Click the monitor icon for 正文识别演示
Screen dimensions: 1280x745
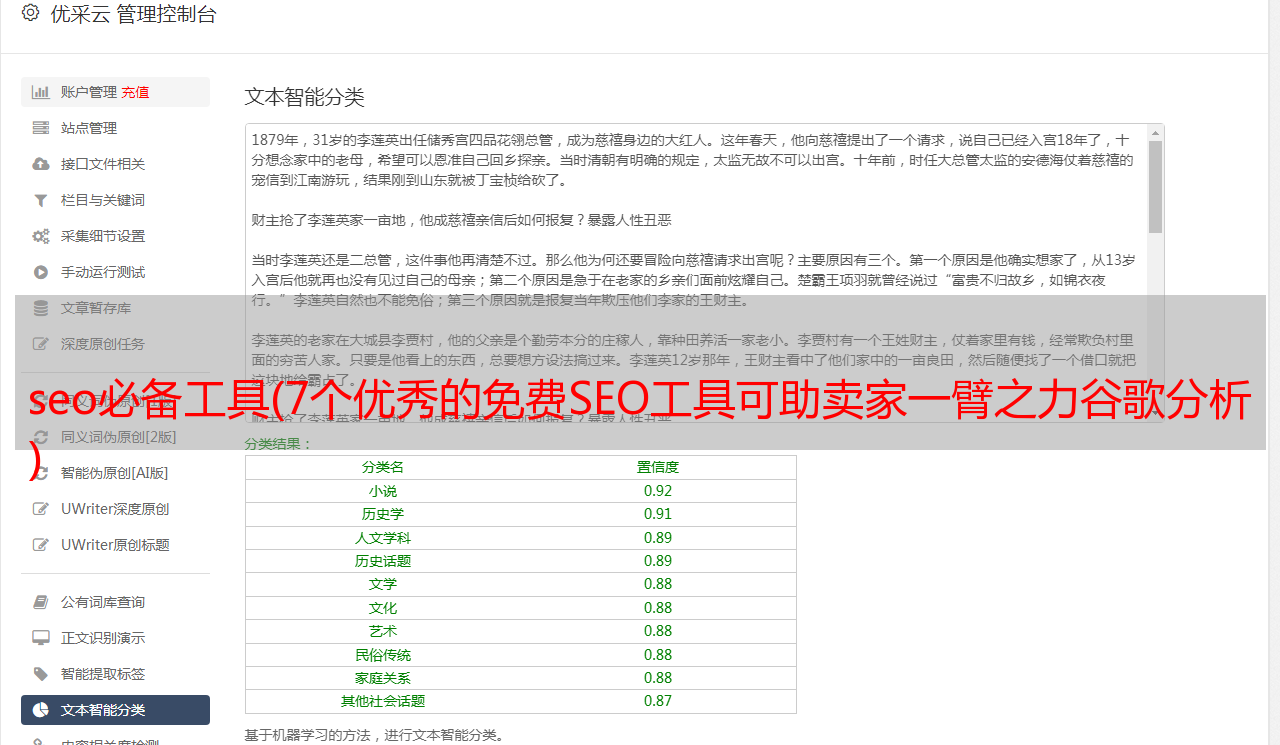click(x=41, y=638)
